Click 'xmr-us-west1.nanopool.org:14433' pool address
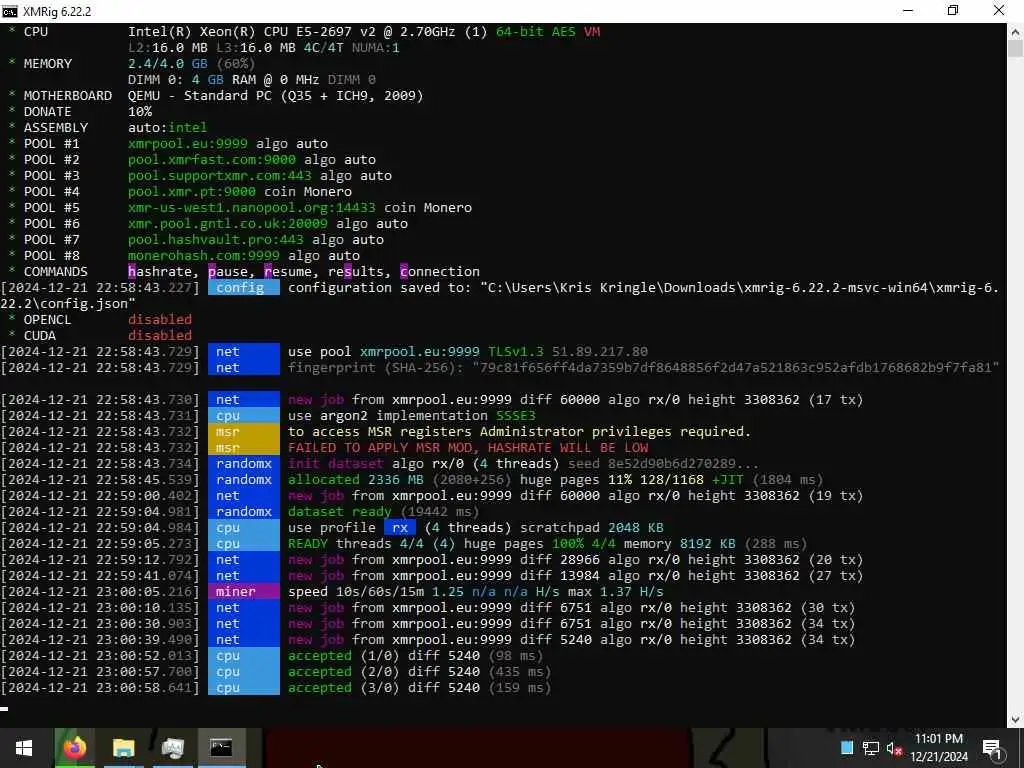The width and height of the screenshot is (1024, 768). pyautogui.click(x=252, y=208)
